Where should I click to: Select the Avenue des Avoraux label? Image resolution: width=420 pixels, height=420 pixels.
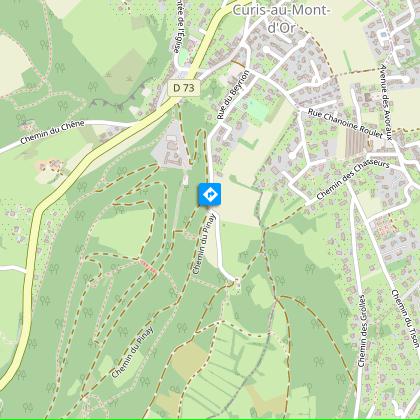385,102
